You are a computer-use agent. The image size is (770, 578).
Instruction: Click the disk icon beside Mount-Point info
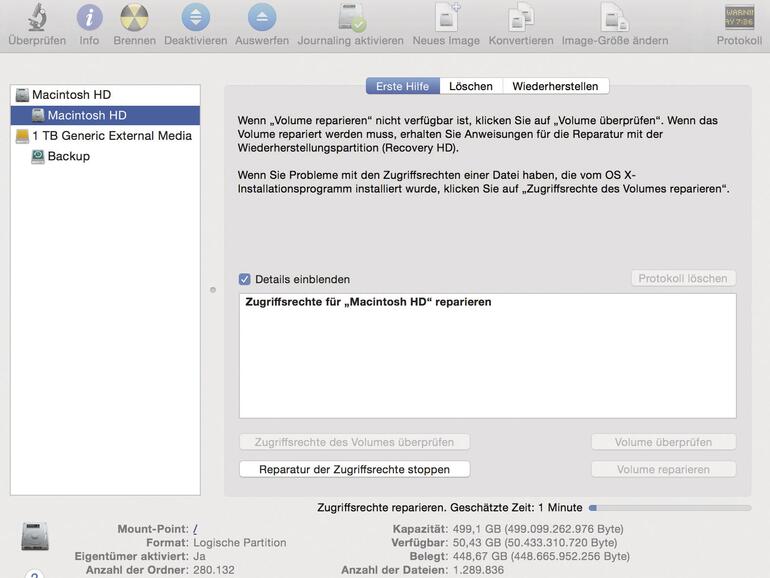click(35, 536)
